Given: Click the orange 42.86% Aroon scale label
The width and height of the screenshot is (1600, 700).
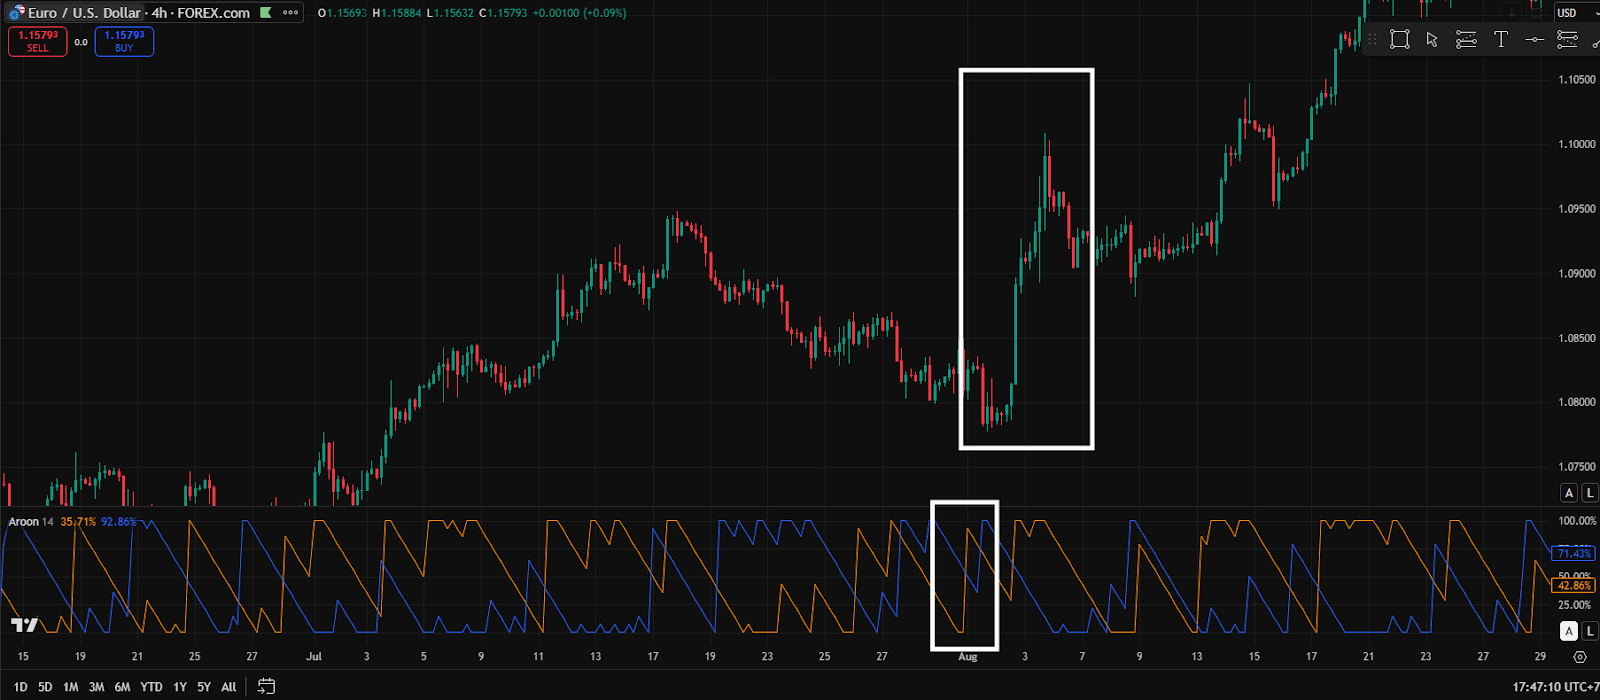Looking at the screenshot, I should coord(1574,585).
